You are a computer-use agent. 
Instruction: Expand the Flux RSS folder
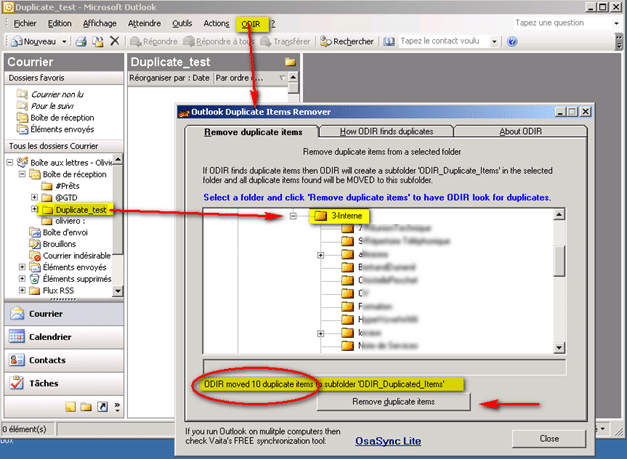pos(22,290)
